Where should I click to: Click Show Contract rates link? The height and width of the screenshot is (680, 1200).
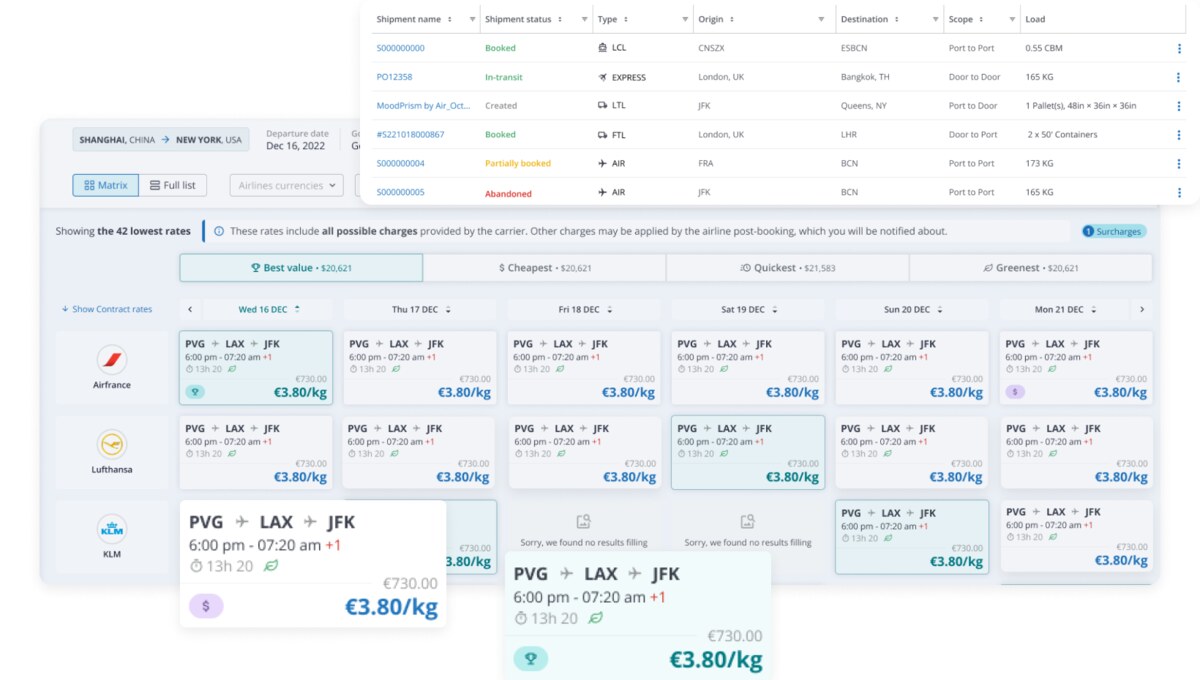107,309
